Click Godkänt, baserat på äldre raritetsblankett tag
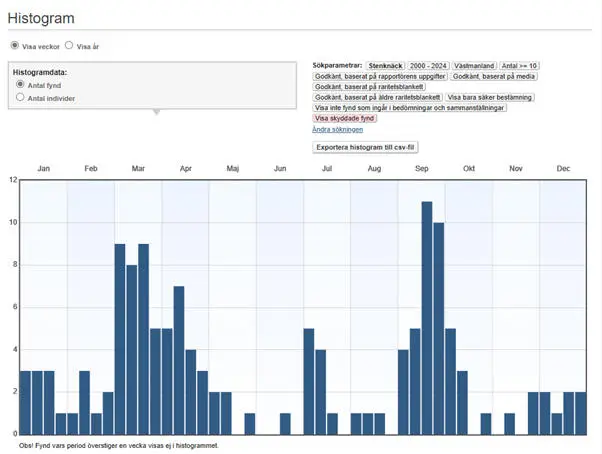Screen dimensions: 602x454 tap(376, 97)
